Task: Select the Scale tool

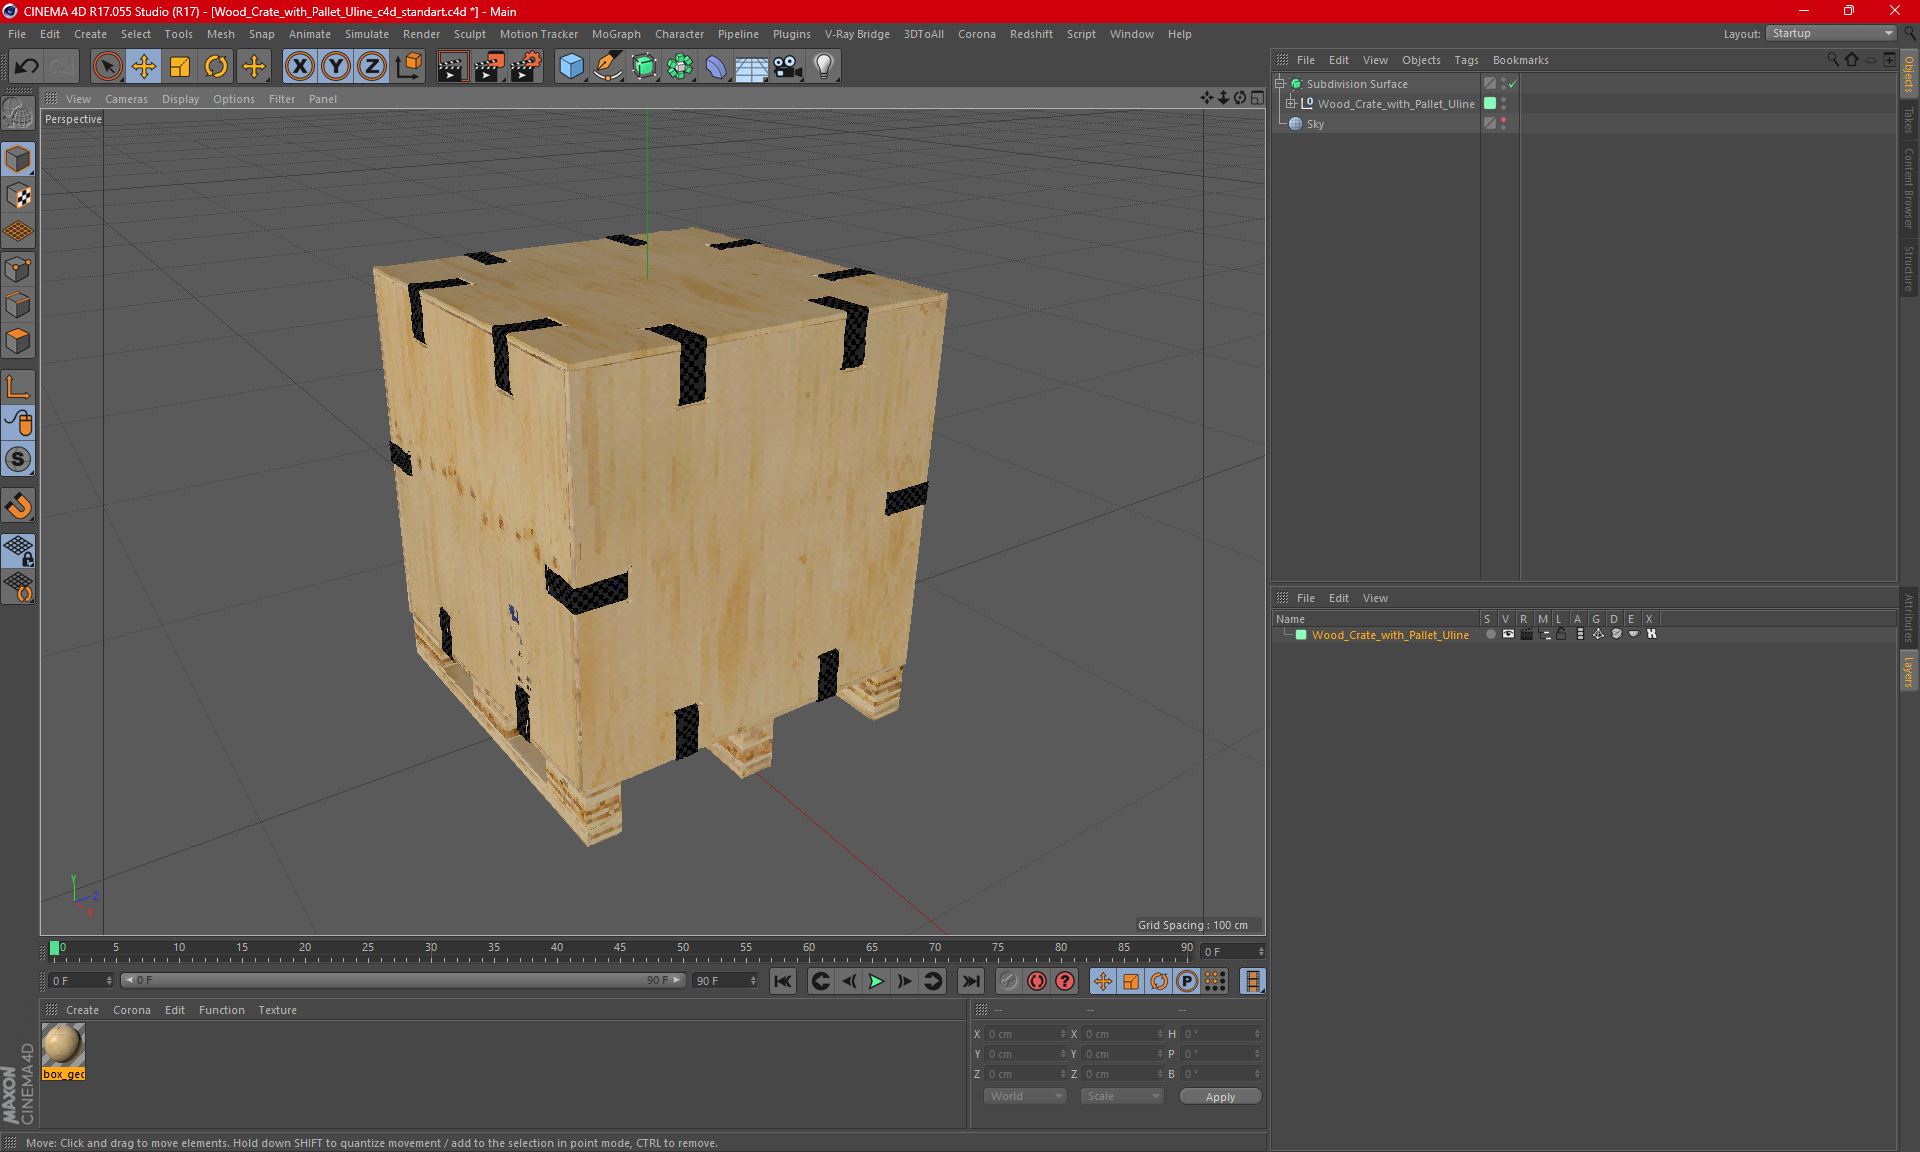Action: 180,66
